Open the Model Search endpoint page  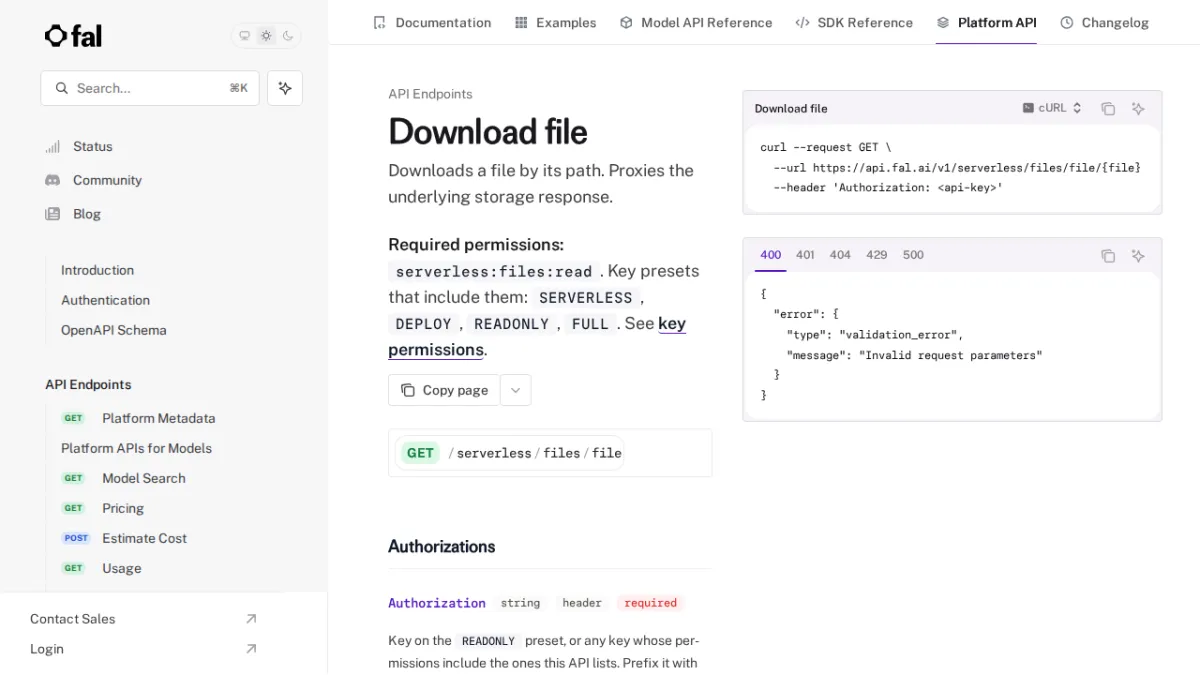coord(123,478)
